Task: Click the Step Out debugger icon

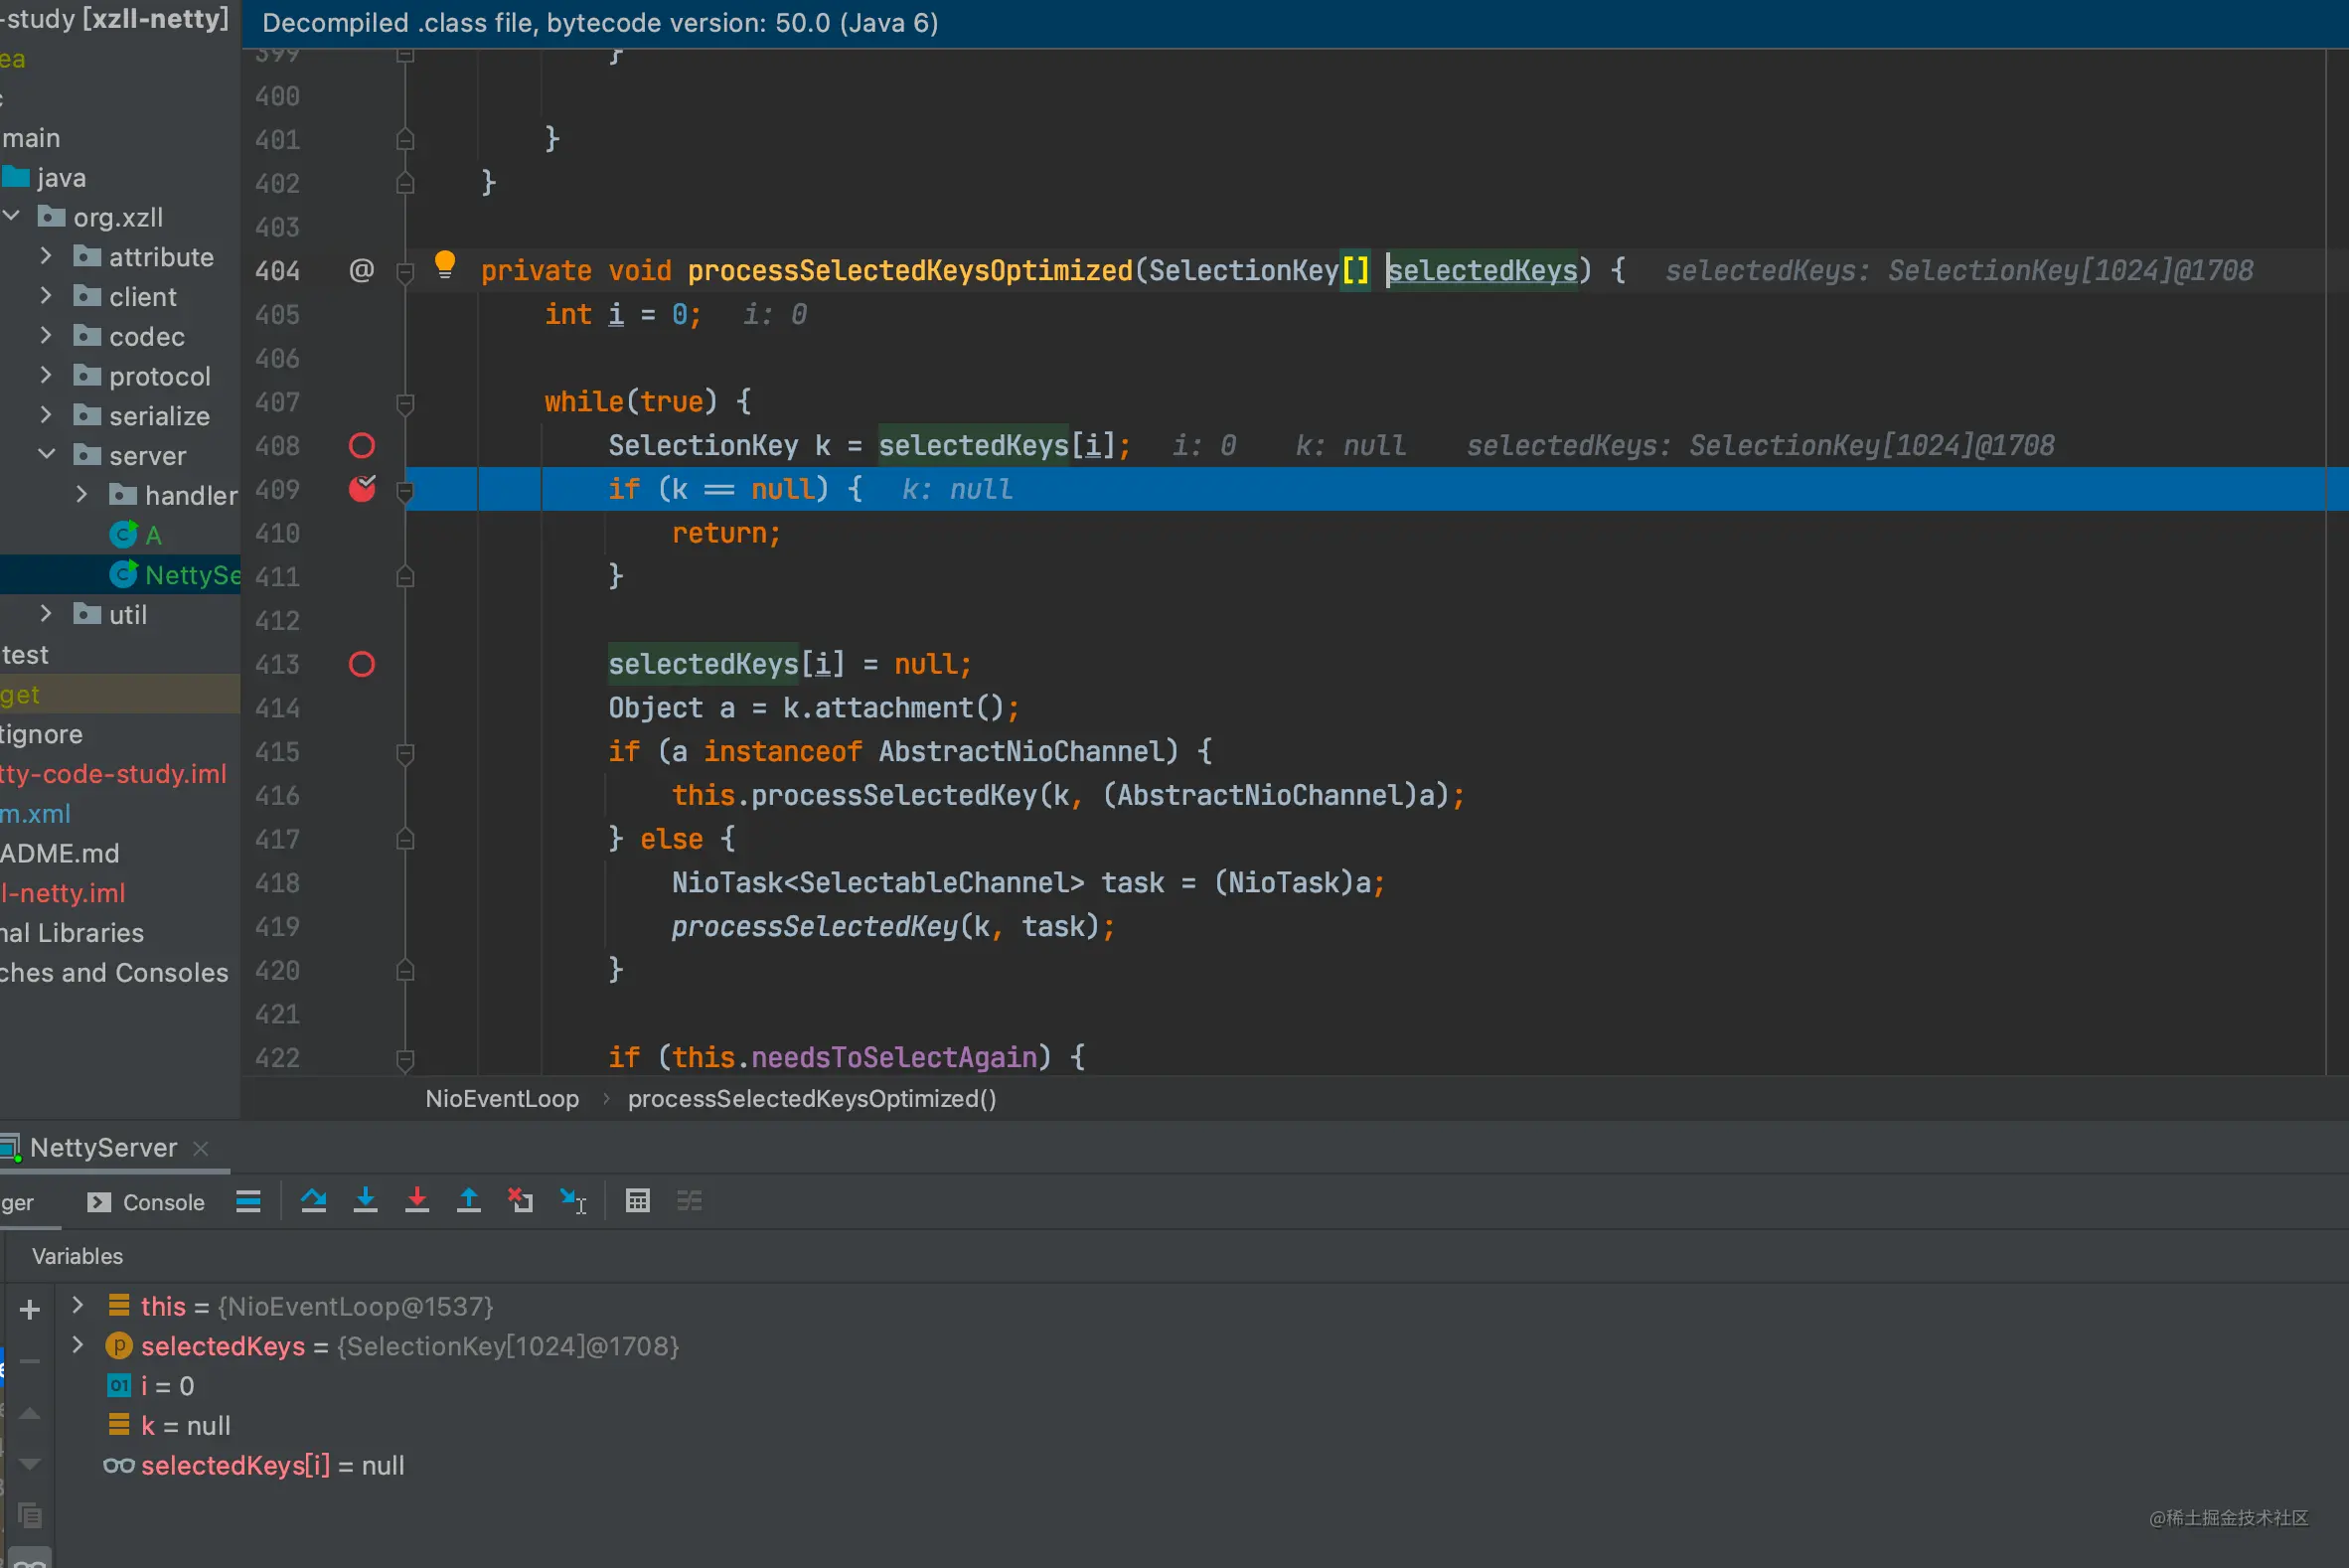Action: pyautogui.click(x=469, y=1200)
